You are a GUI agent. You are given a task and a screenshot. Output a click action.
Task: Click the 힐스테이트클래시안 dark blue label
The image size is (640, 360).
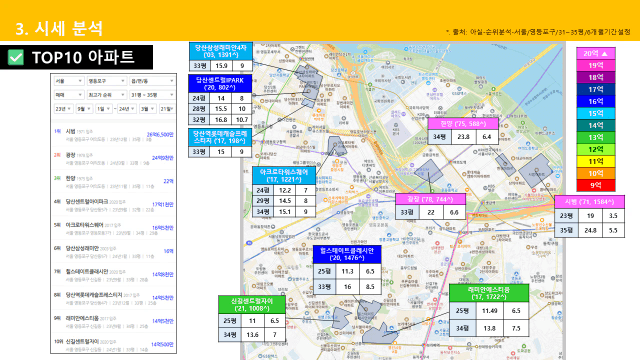(x=347, y=254)
